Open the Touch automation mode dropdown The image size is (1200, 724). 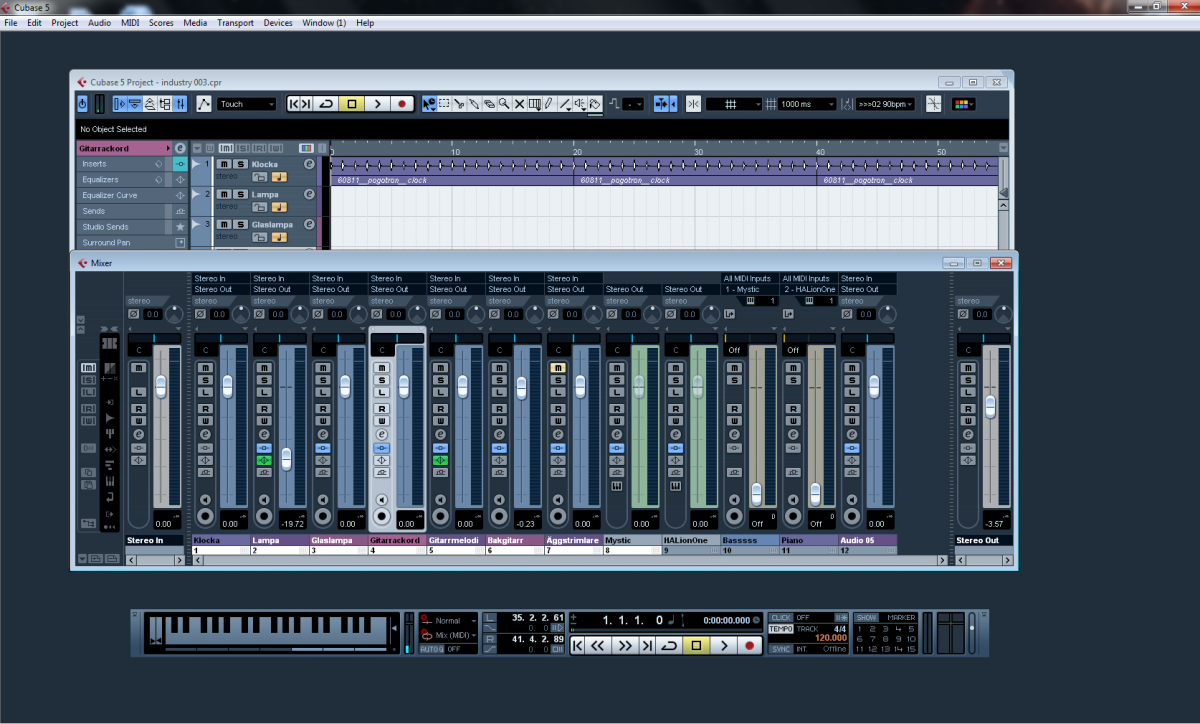pyautogui.click(x=247, y=104)
